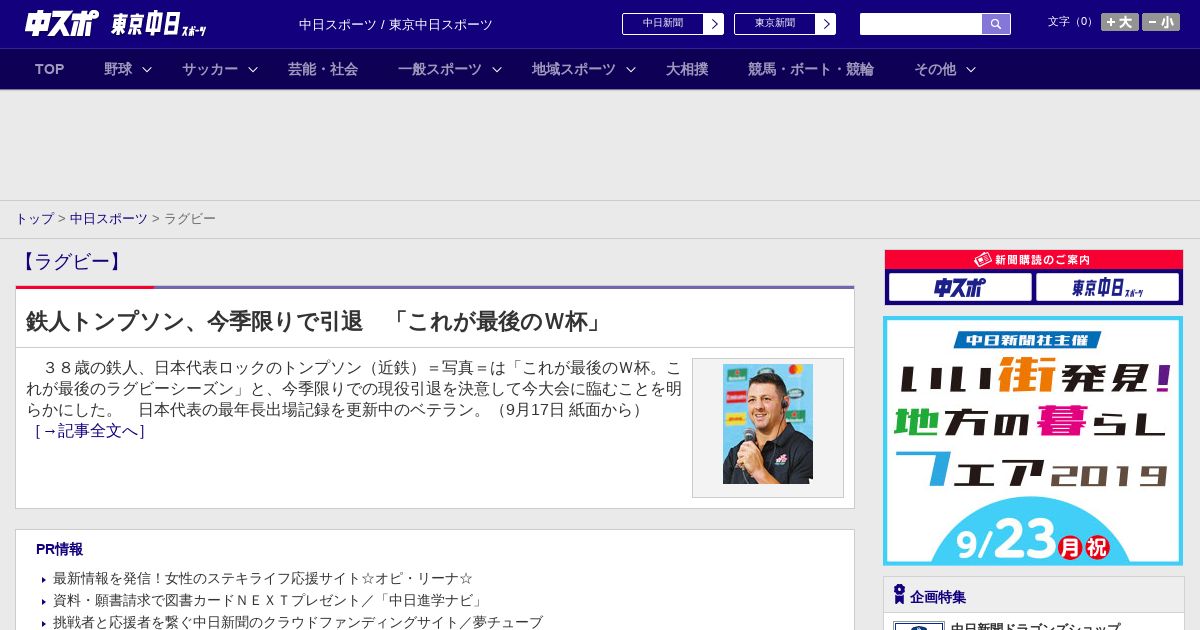Open 夢チューブ crowdfunding PR link

point(298,622)
